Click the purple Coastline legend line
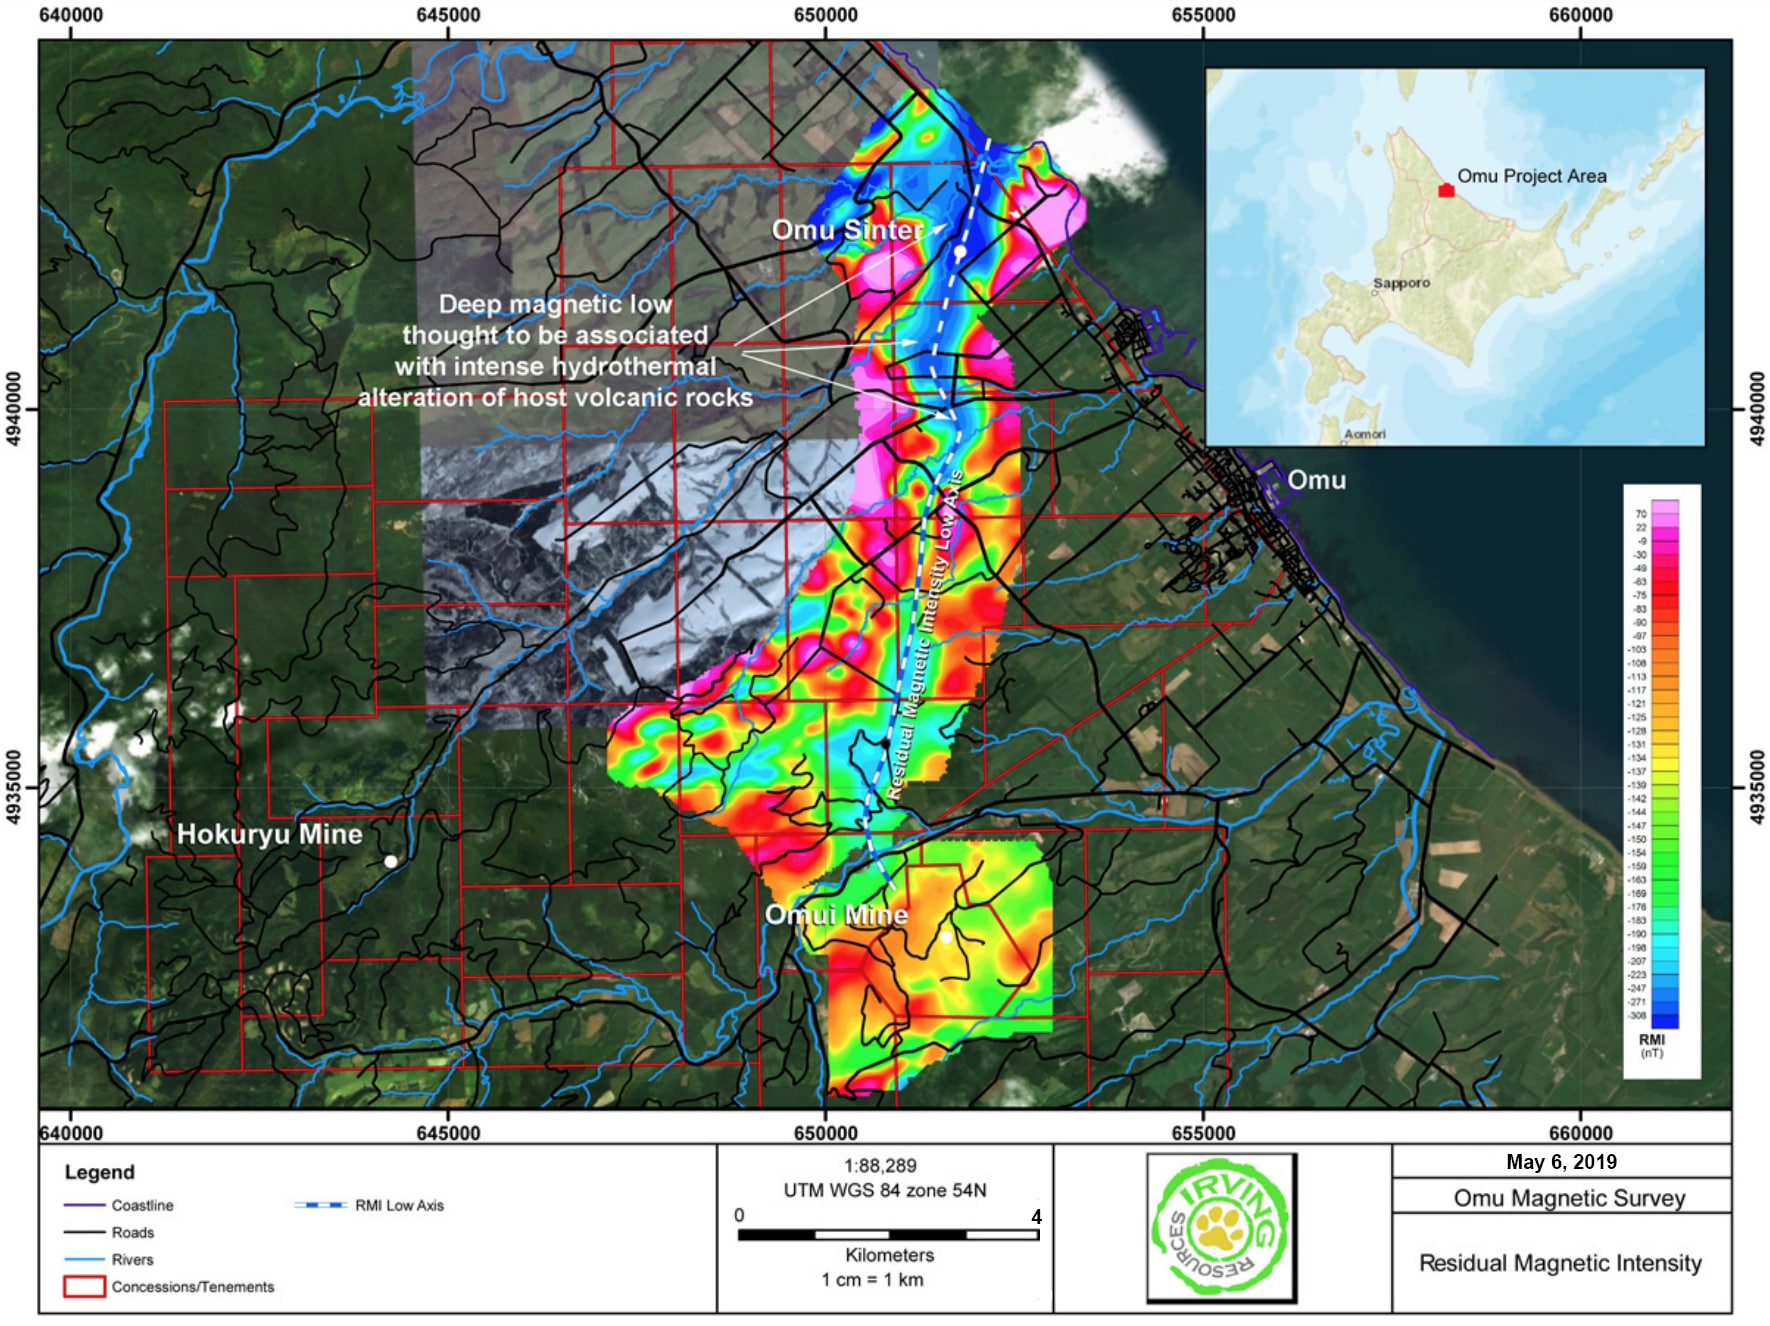The image size is (1770, 1326). tap(84, 1206)
